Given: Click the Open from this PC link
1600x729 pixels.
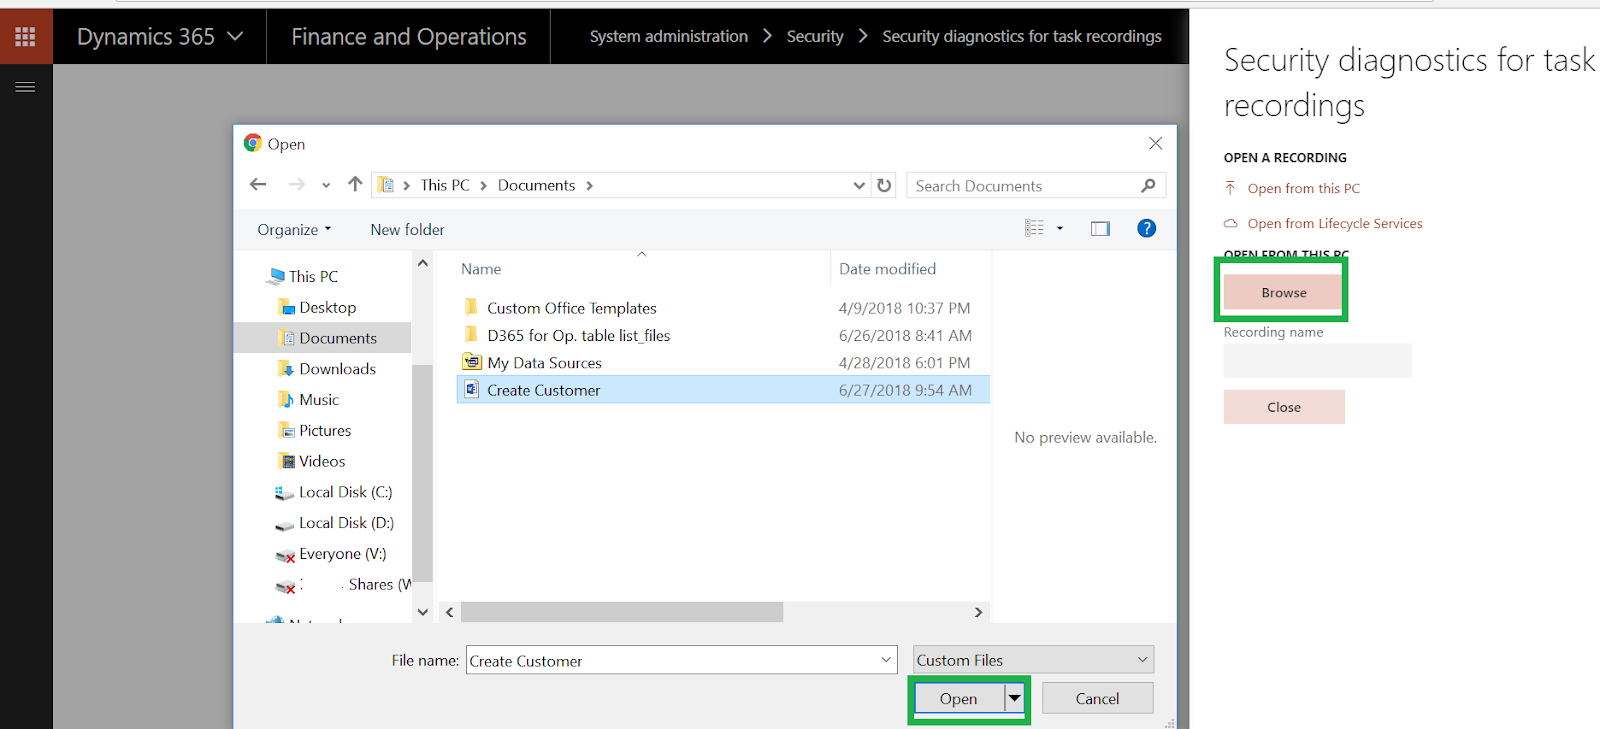Looking at the screenshot, I should [x=1304, y=188].
